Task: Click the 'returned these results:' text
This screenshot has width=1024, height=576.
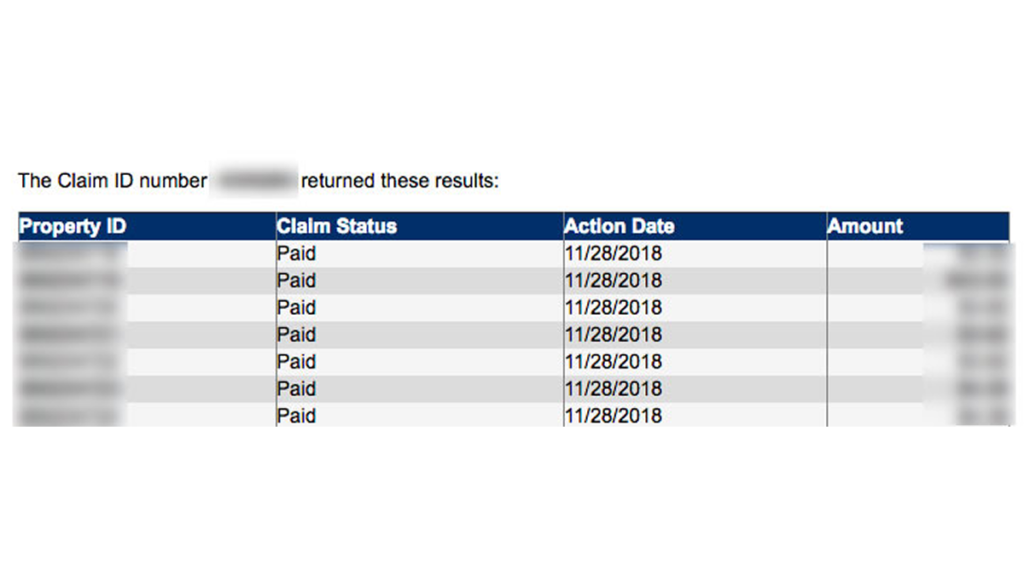Action: 400,181
